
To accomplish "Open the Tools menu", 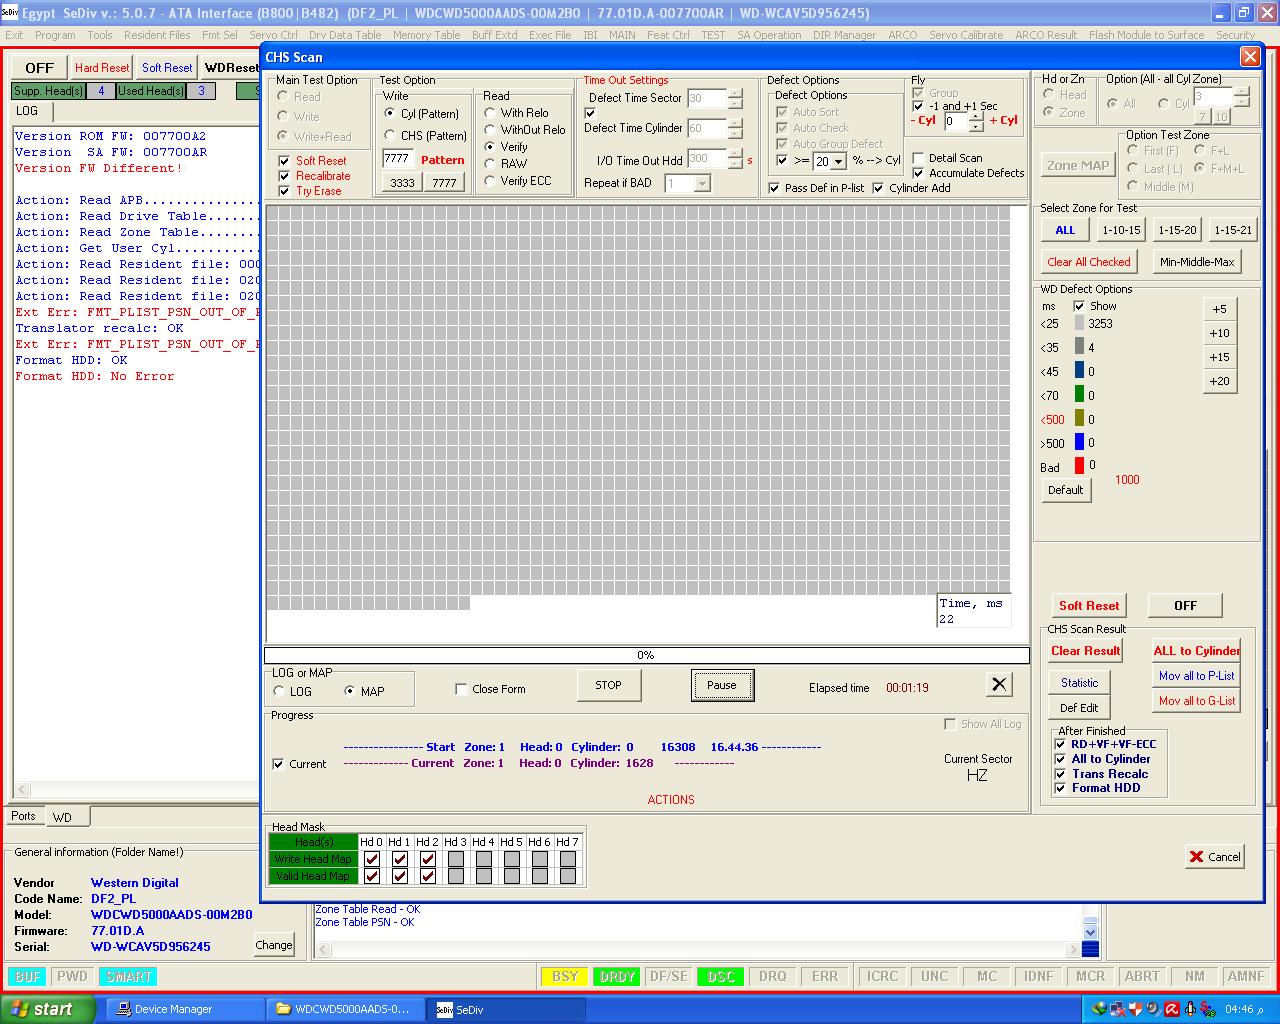I will (x=100, y=35).
